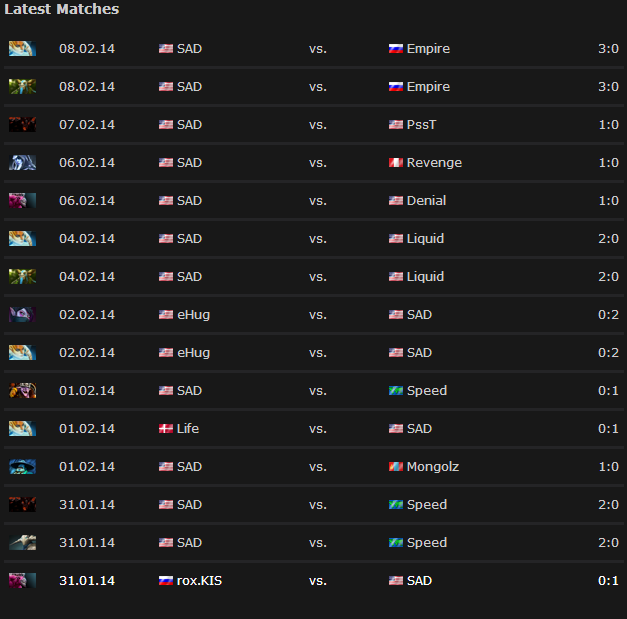The width and height of the screenshot is (627, 619).
Task: Click the Latest Matches heading
Action: (61, 9)
